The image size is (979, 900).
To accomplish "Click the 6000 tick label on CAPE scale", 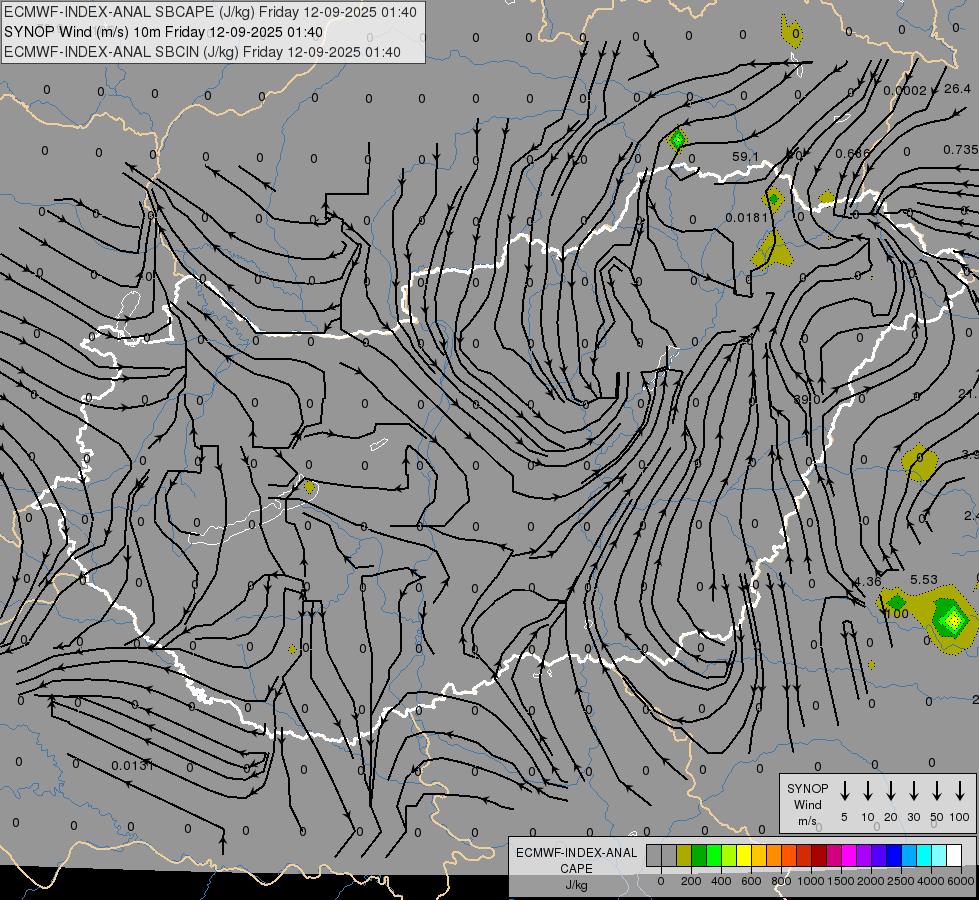I will [x=961, y=881].
